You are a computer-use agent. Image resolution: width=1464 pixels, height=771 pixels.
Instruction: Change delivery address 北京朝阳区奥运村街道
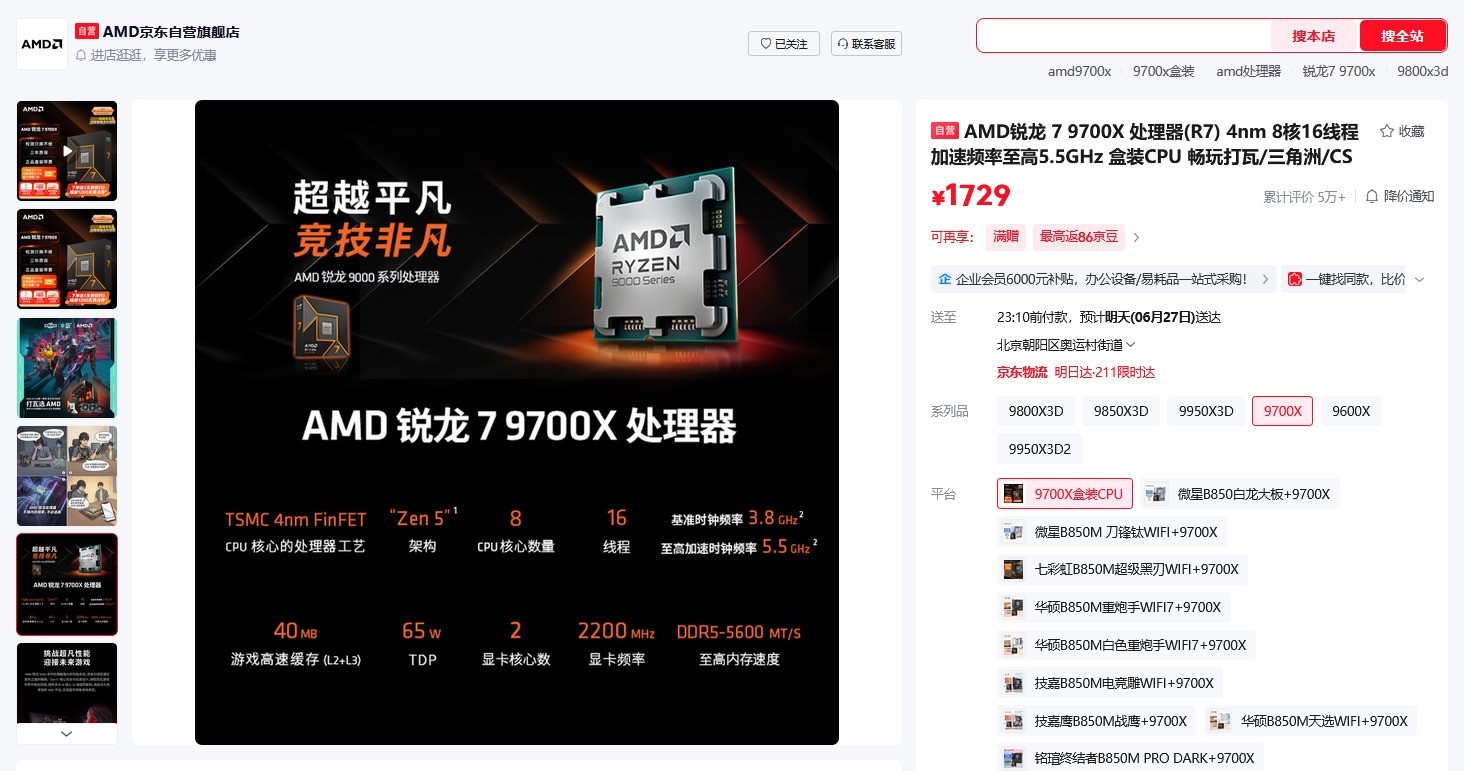click(1066, 345)
